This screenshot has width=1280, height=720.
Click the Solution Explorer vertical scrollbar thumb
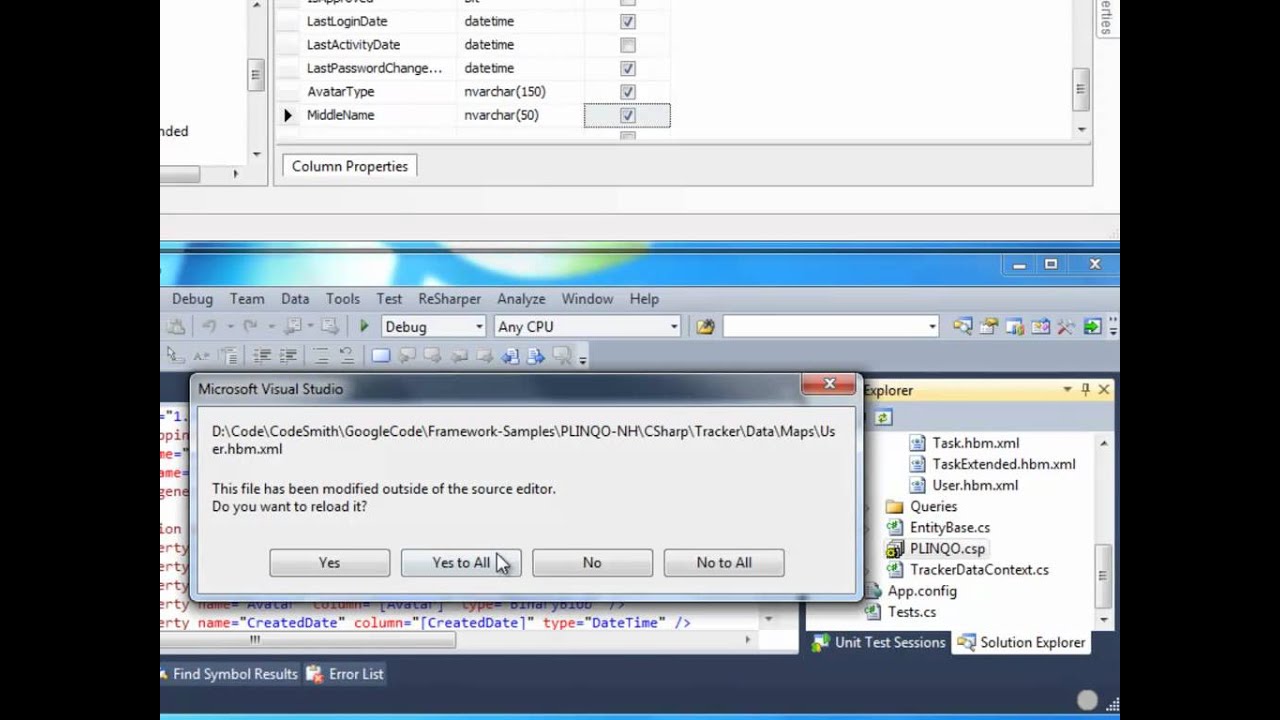pos(1104,578)
